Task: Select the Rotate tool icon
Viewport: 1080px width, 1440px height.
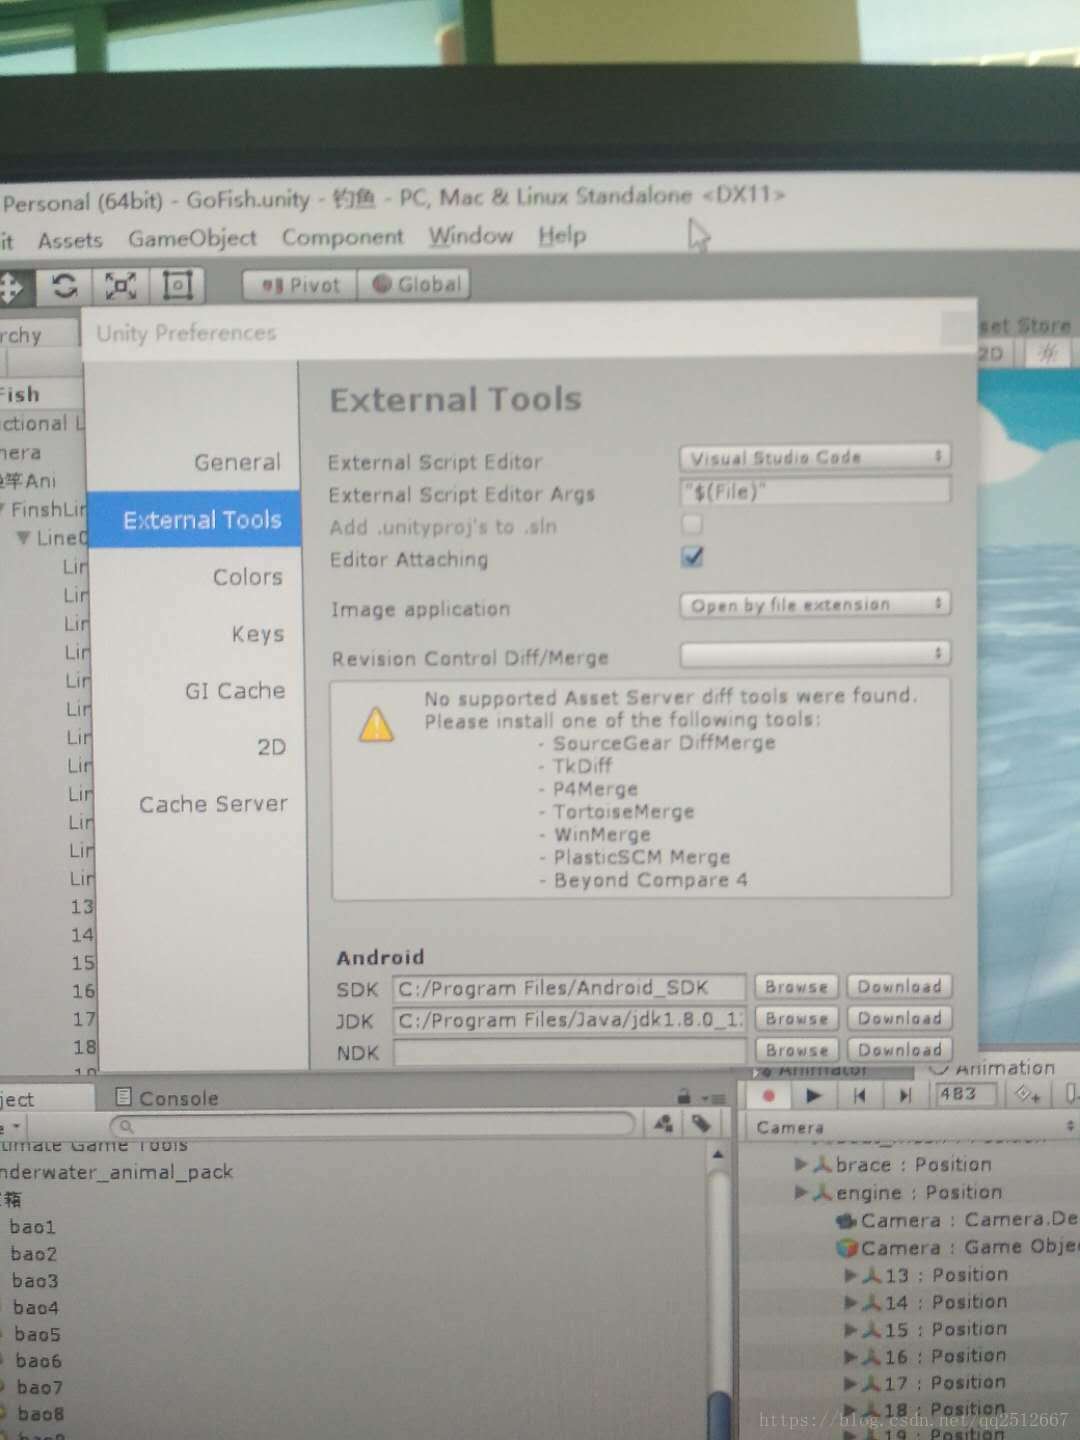Action: pos(64,287)
